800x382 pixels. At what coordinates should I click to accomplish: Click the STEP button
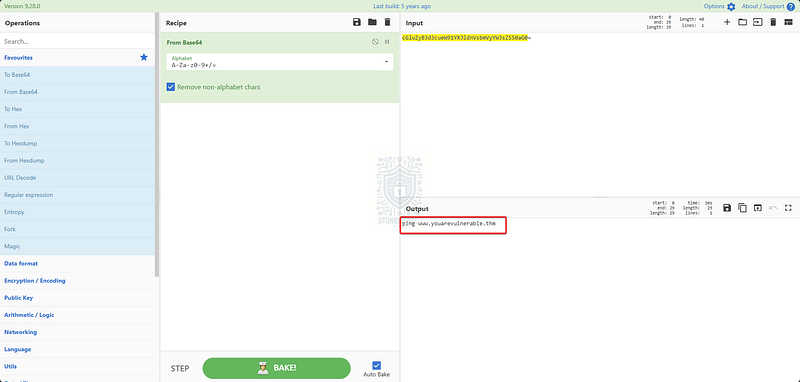coord(180,368)
